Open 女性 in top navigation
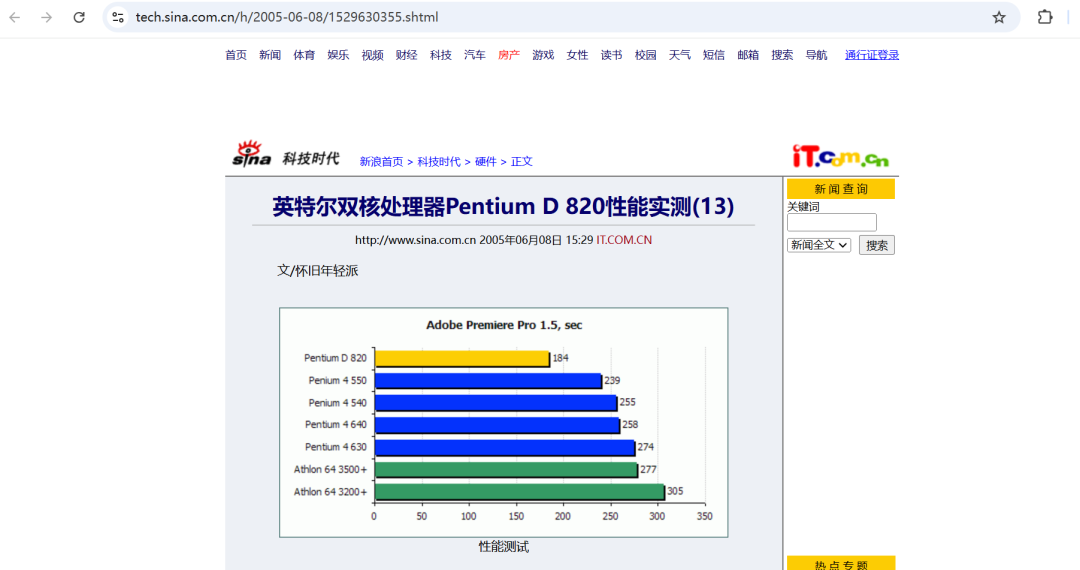1080x570 pixels. click(577, 55)
